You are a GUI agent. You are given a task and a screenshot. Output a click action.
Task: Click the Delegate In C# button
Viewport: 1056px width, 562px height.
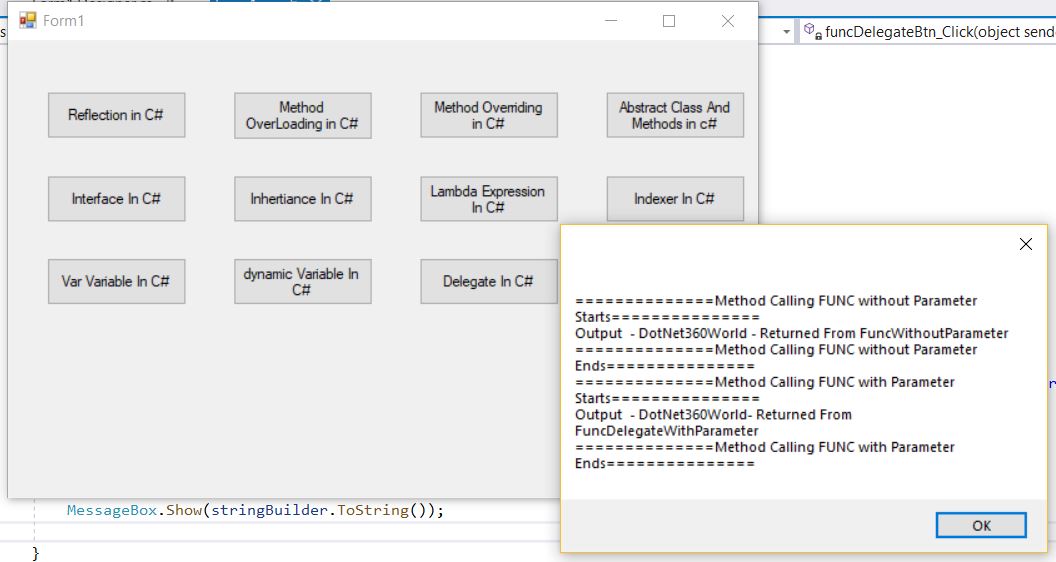tap(489, 282)
